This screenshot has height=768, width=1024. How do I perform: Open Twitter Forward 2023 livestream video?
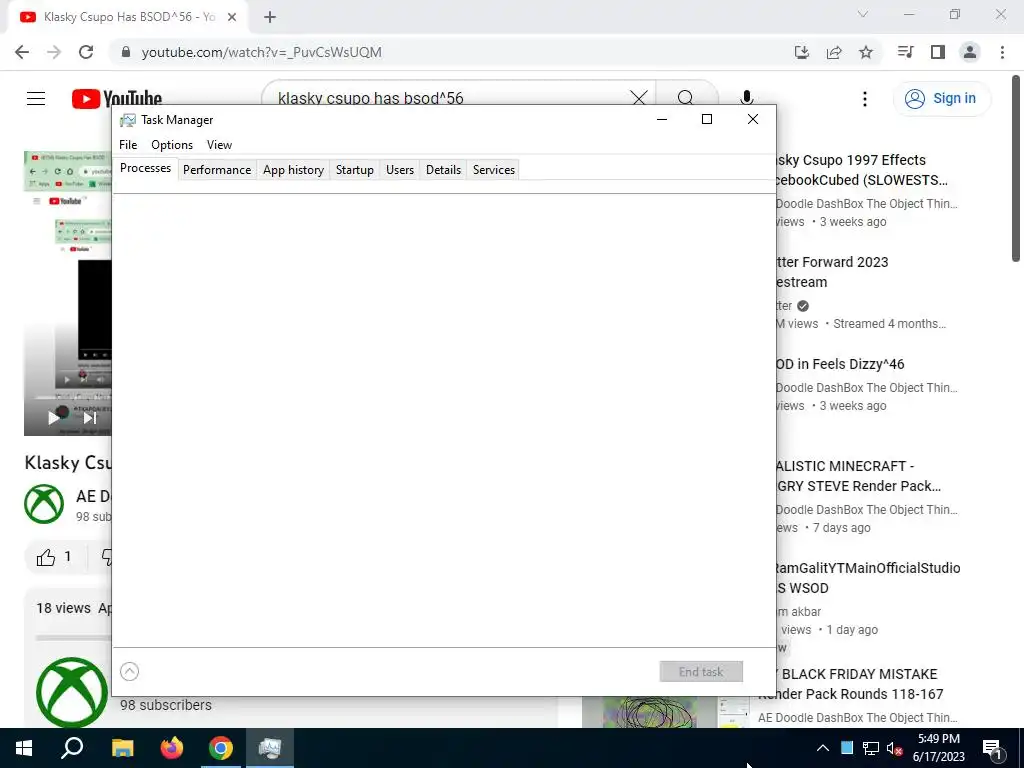click(x=832, y=272)
